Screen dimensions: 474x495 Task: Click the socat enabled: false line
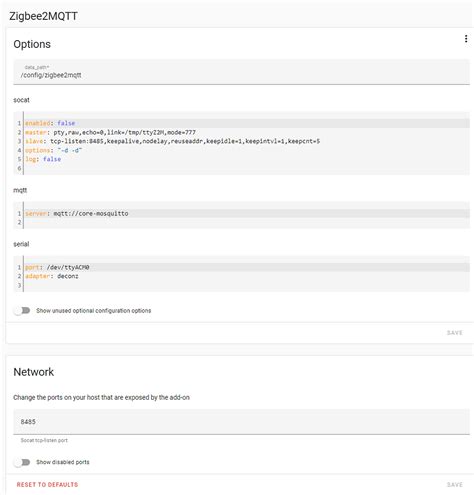(247, 123)
